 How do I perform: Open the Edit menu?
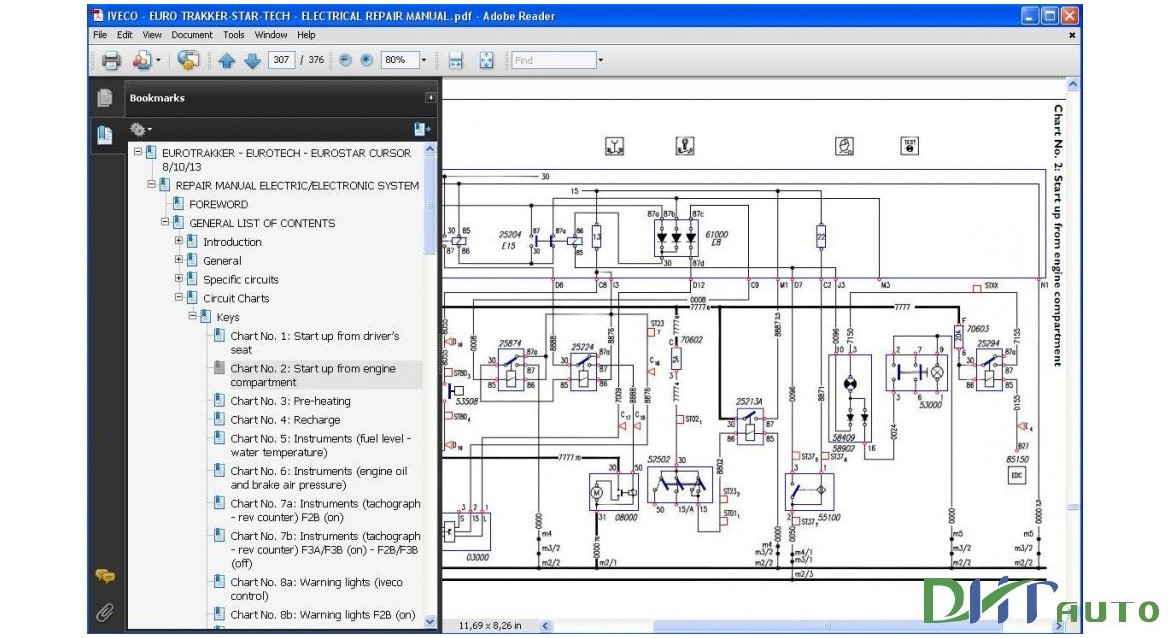point(125,35)
